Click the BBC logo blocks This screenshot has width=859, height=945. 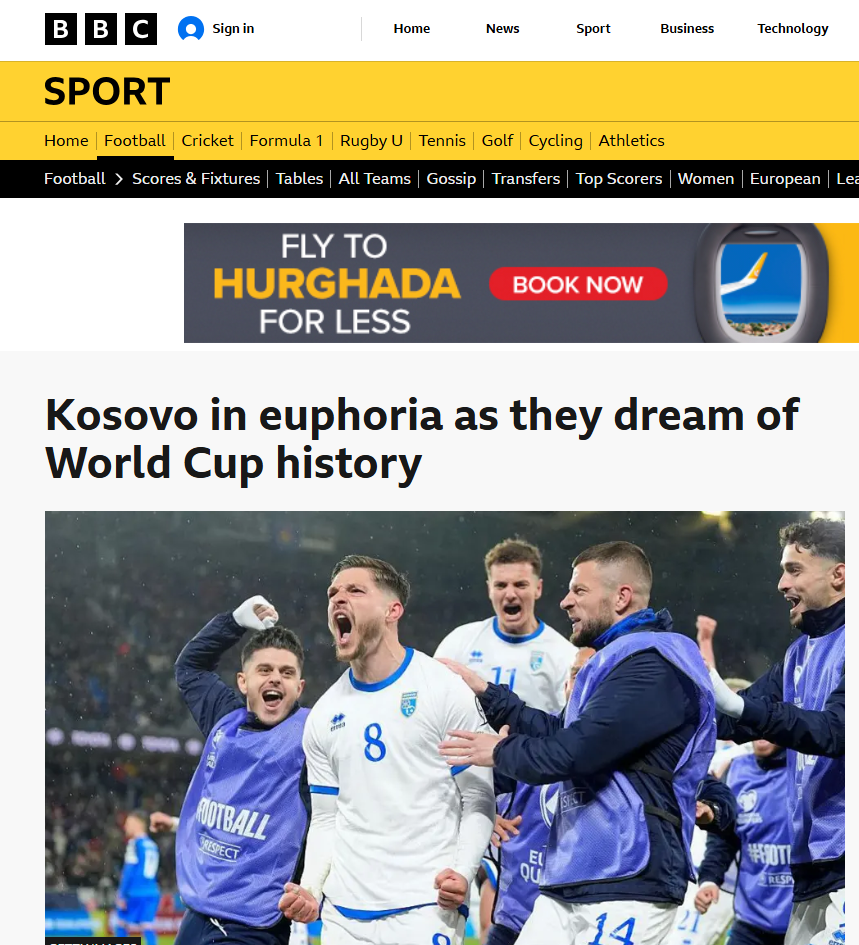[x=101, y=29]
